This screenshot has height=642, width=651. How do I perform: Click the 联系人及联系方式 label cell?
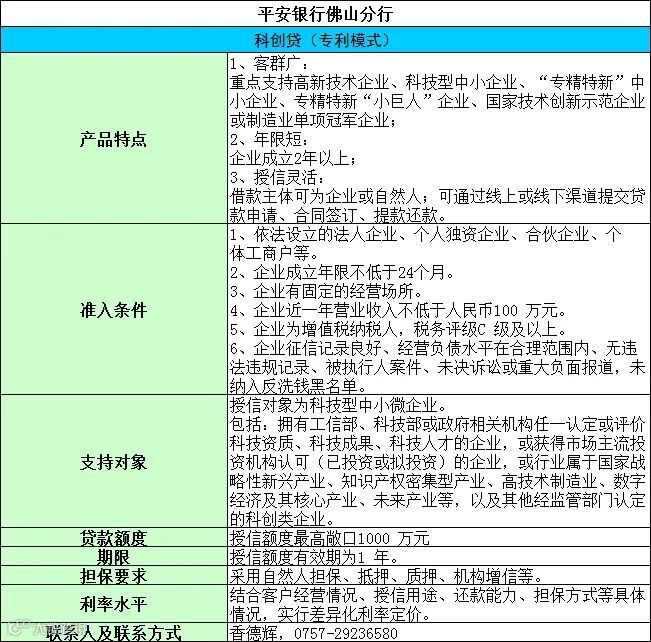114,632
